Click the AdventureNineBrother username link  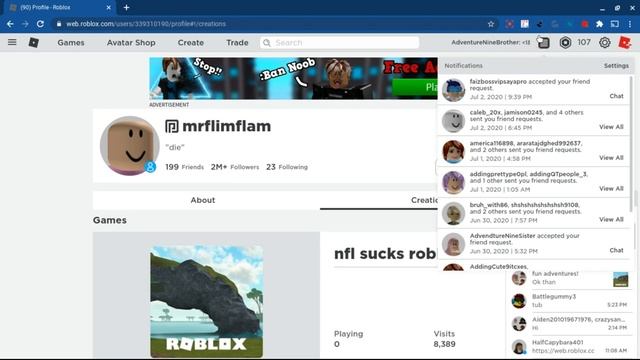point(491,42)
